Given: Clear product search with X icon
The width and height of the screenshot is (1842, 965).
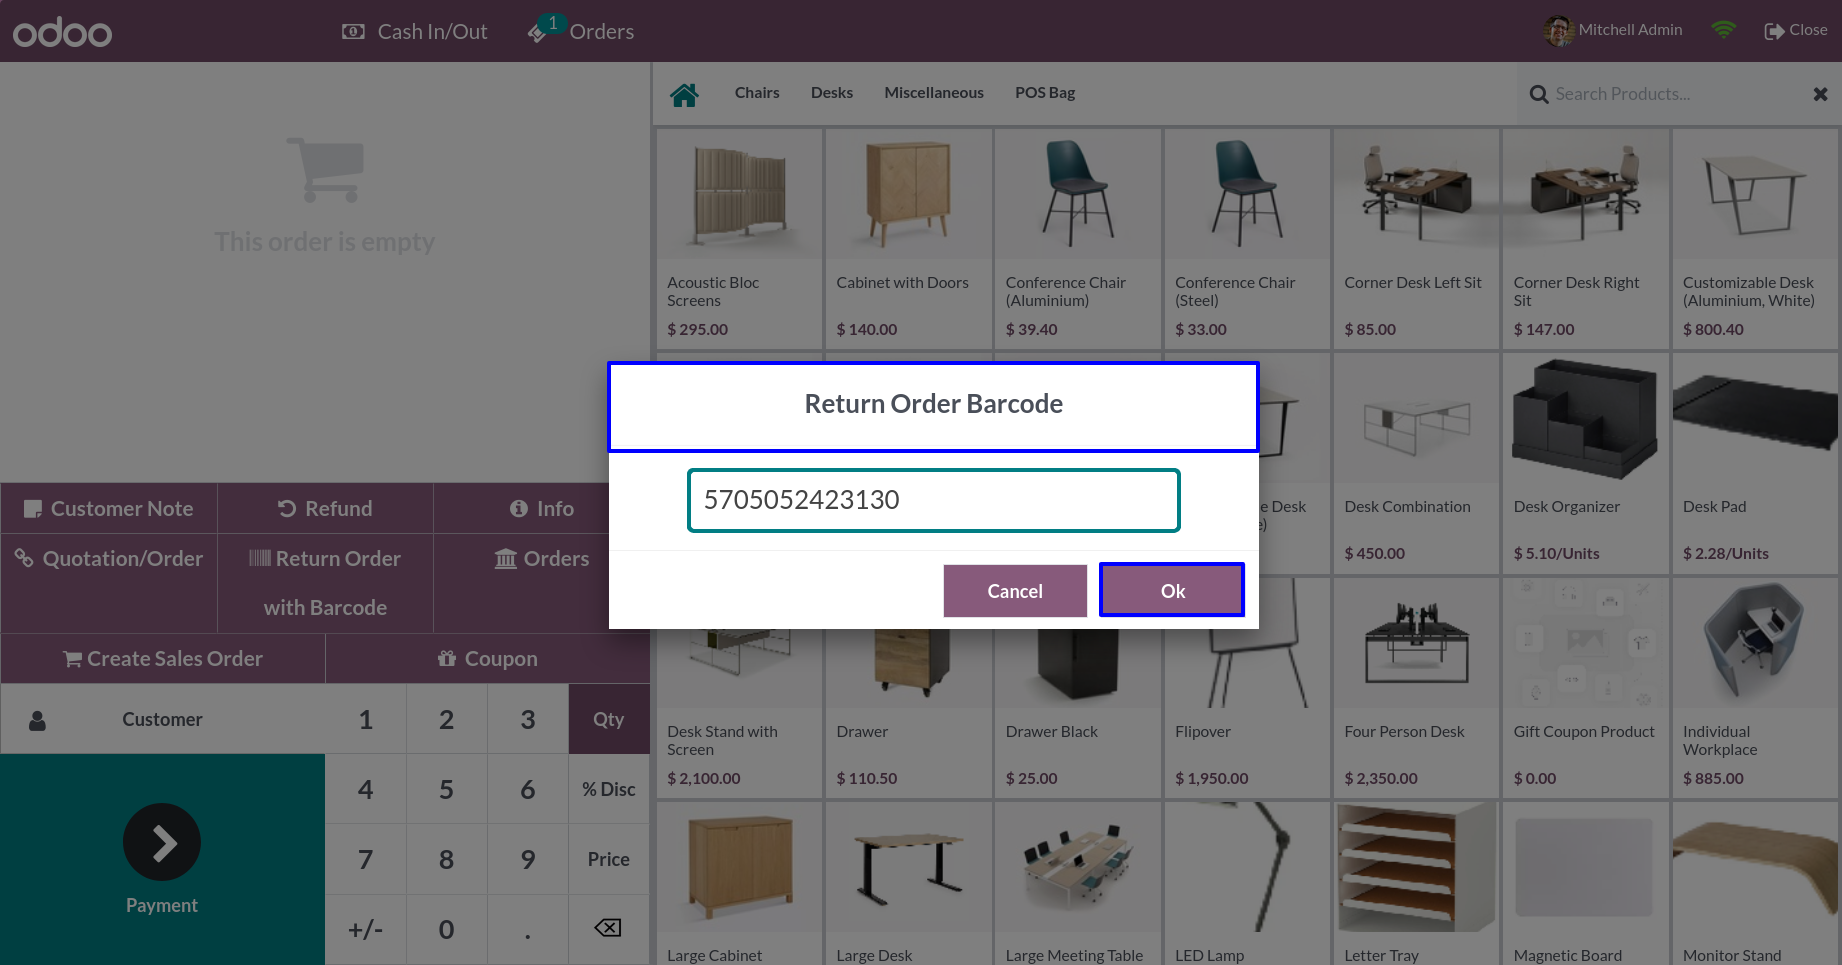Looking at the screenshot, I should tap(1820, 94).
